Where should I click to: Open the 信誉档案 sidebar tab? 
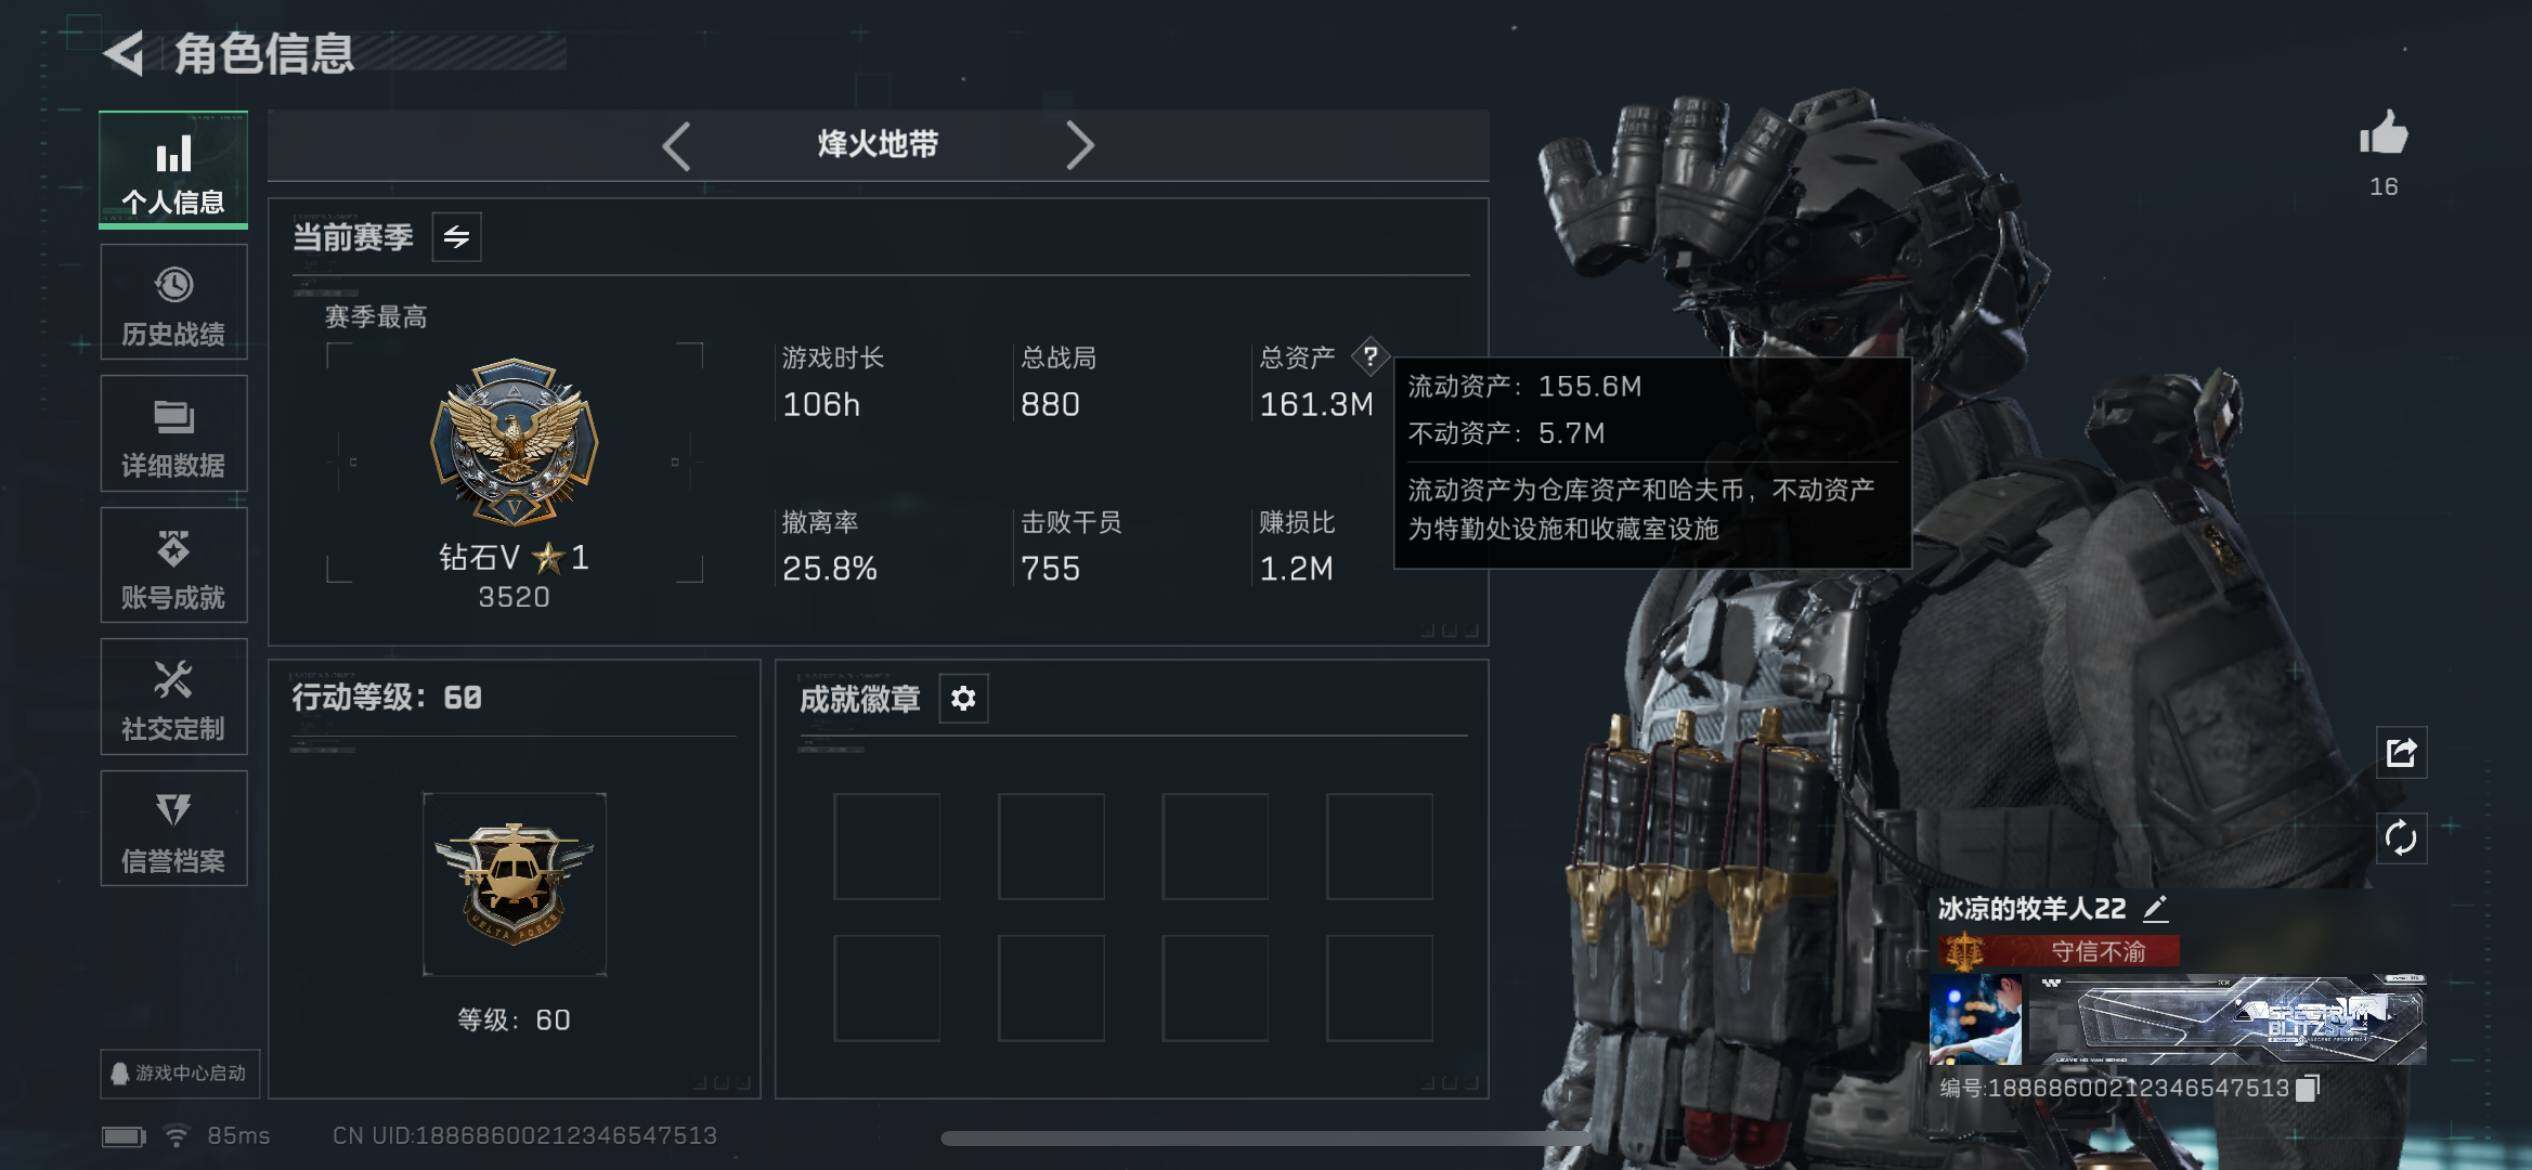pyautogui.click(x=173, y=829)
